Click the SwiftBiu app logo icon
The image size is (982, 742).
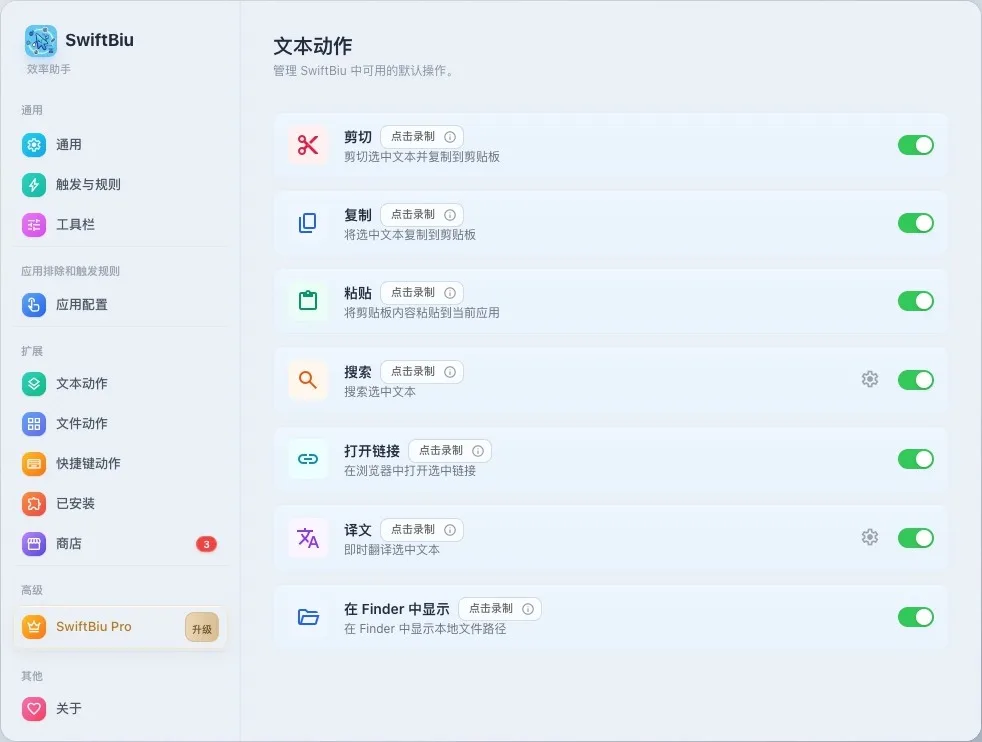coord(41,41)
